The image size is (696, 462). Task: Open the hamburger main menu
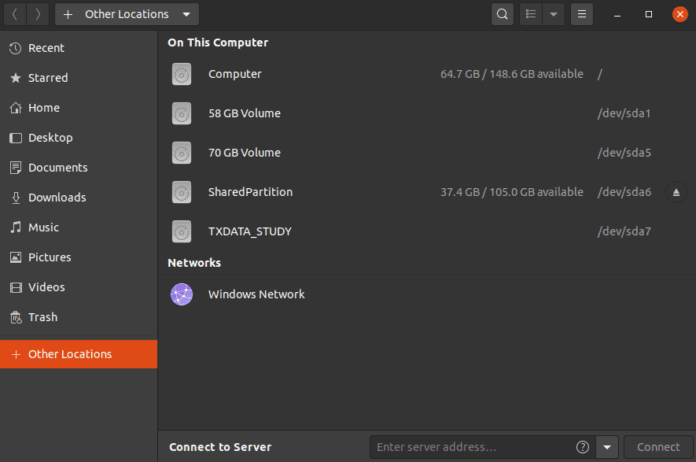click(x=581, y=14)
